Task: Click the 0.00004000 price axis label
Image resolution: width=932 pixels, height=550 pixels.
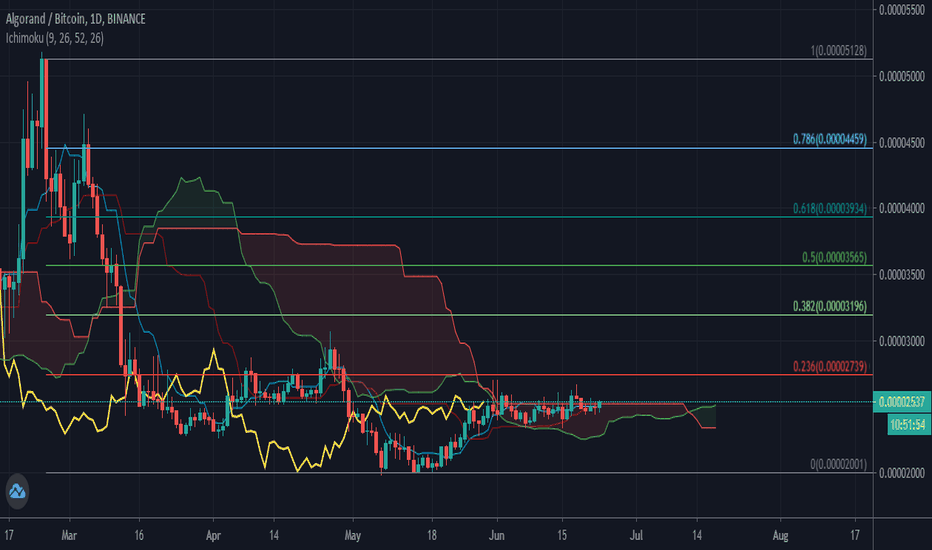Action: (x=902, y=208)
